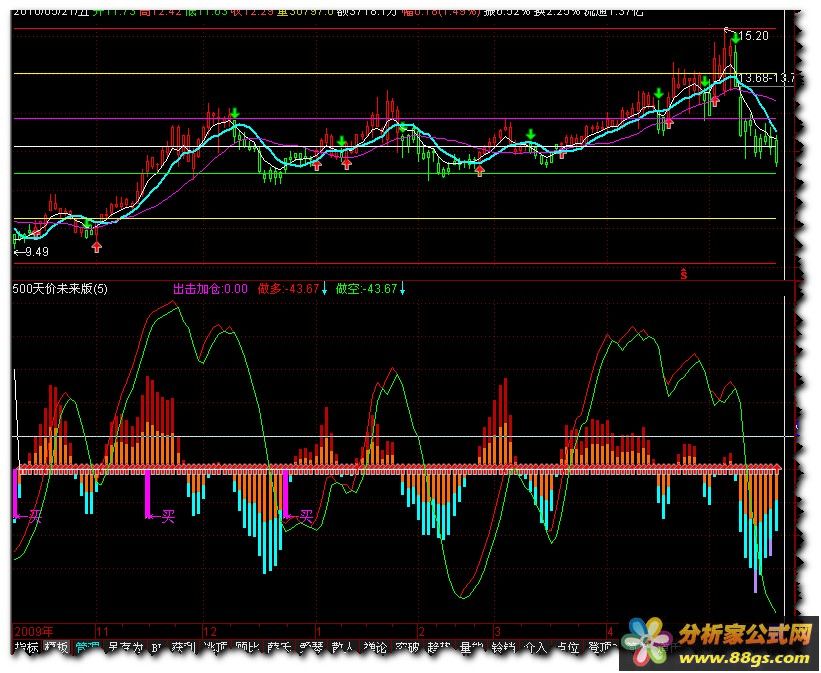The image size is (821, 673).
Task: Open the 指标 tab at the bottom
Action: 27,648
